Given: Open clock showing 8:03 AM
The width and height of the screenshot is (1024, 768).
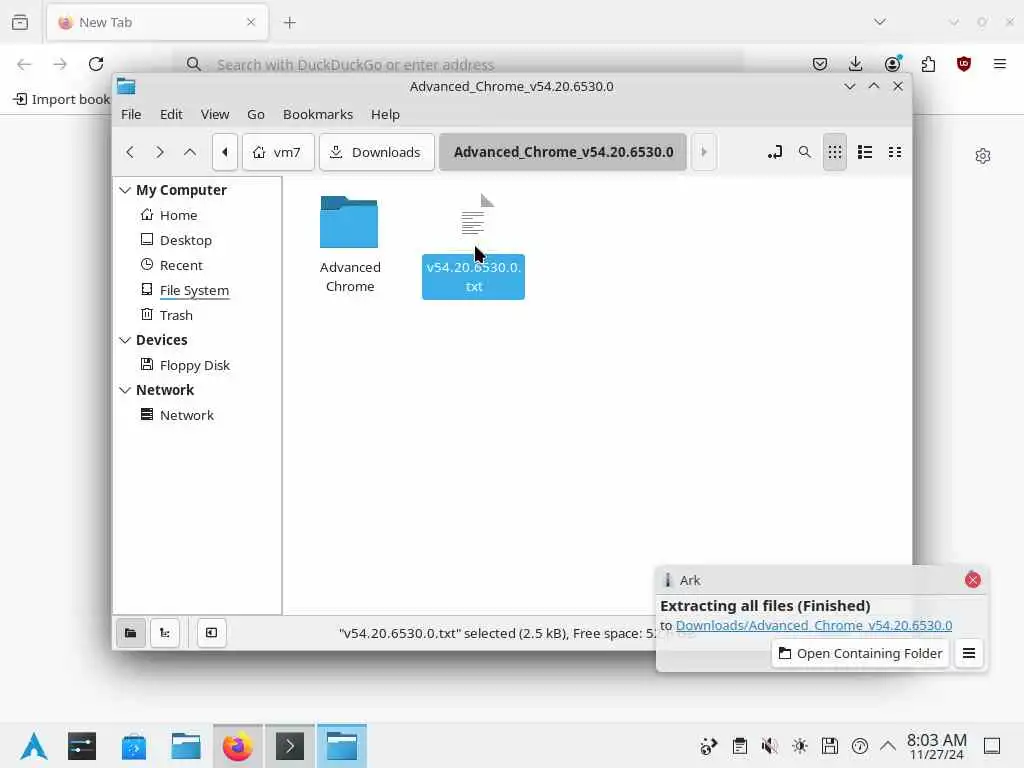Looking at the screenshot, I should (936, 746).
